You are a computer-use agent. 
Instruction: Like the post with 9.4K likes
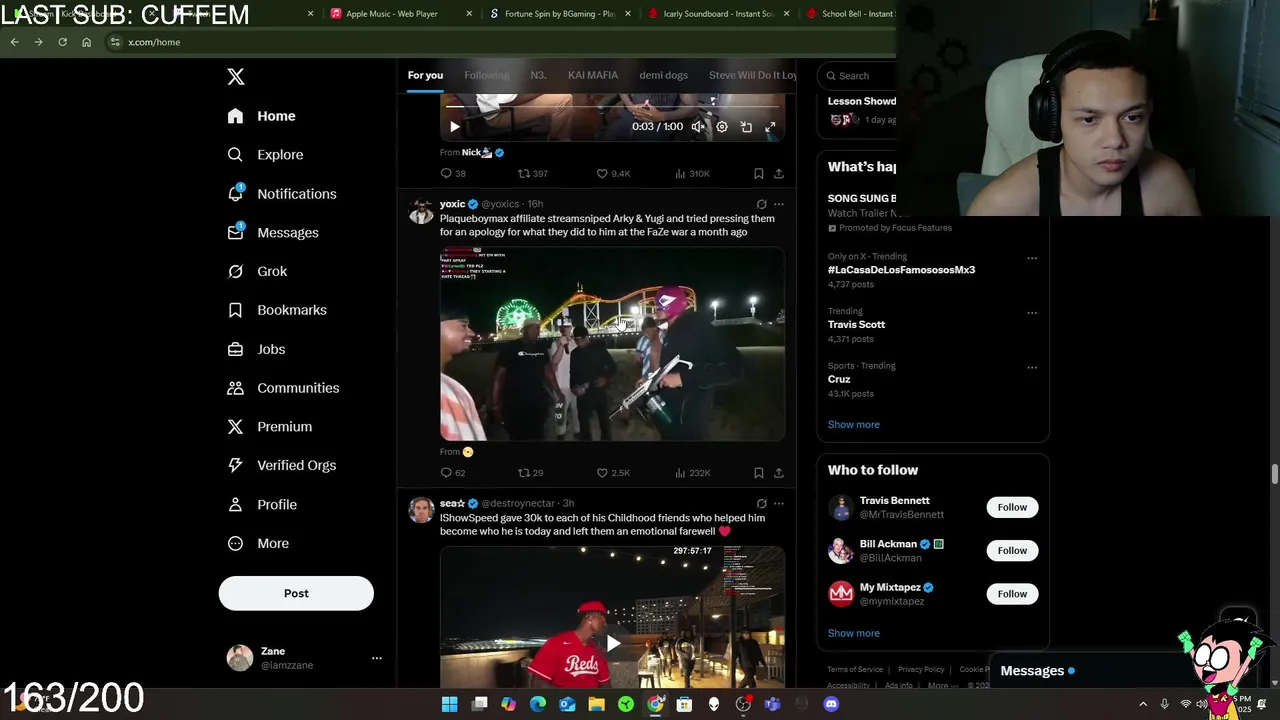[613, 174]
